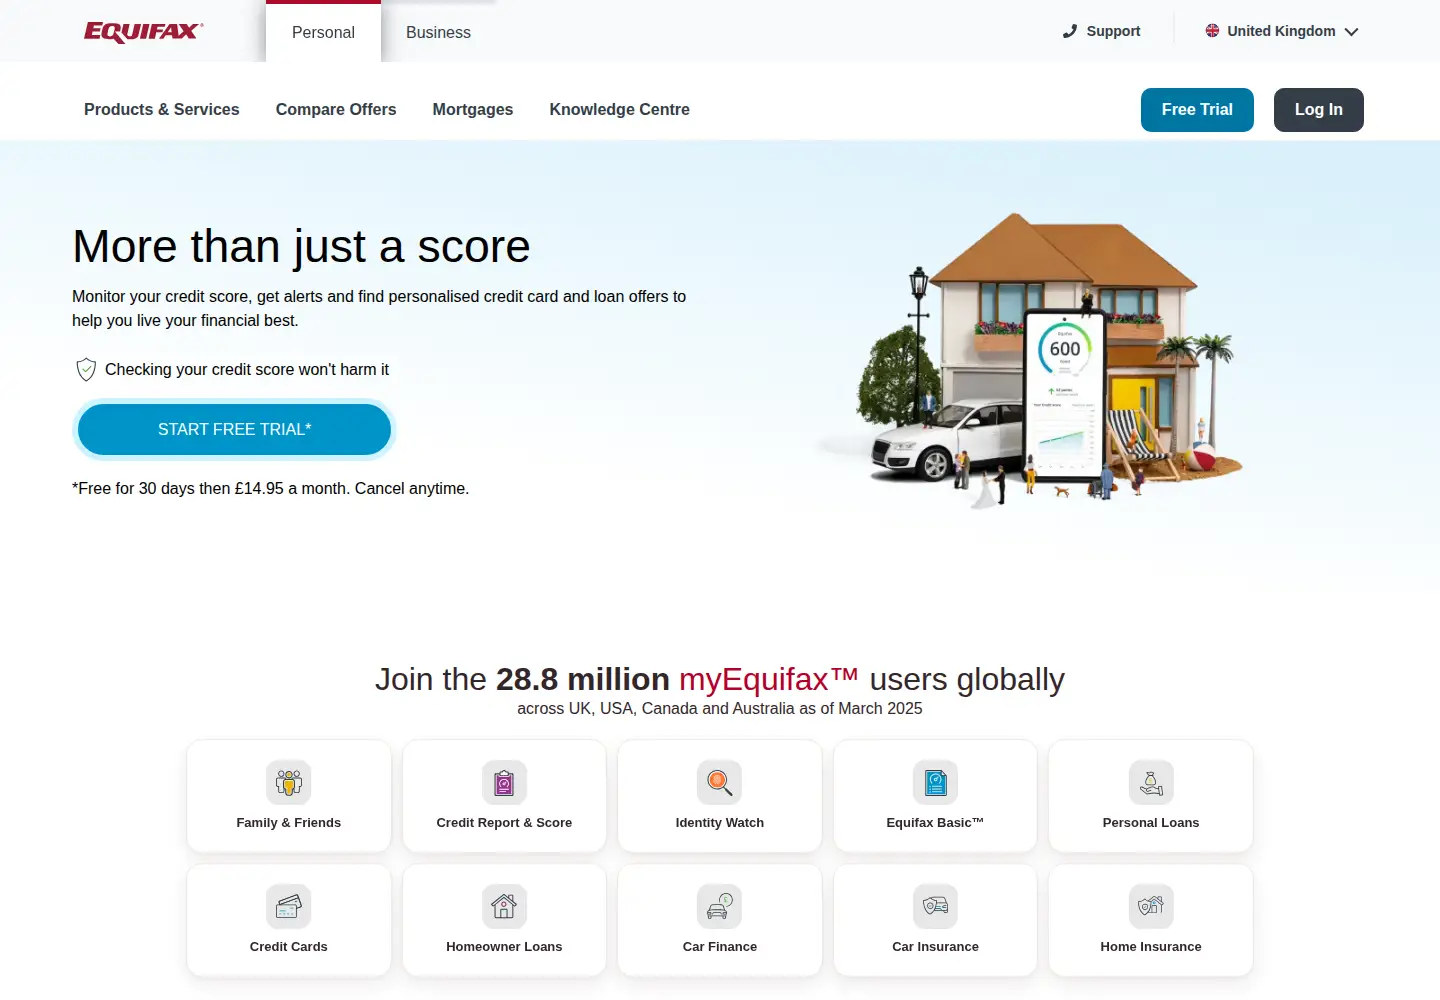
Task: Open the Family & Friends icon
Action: [x=289, y=782]
